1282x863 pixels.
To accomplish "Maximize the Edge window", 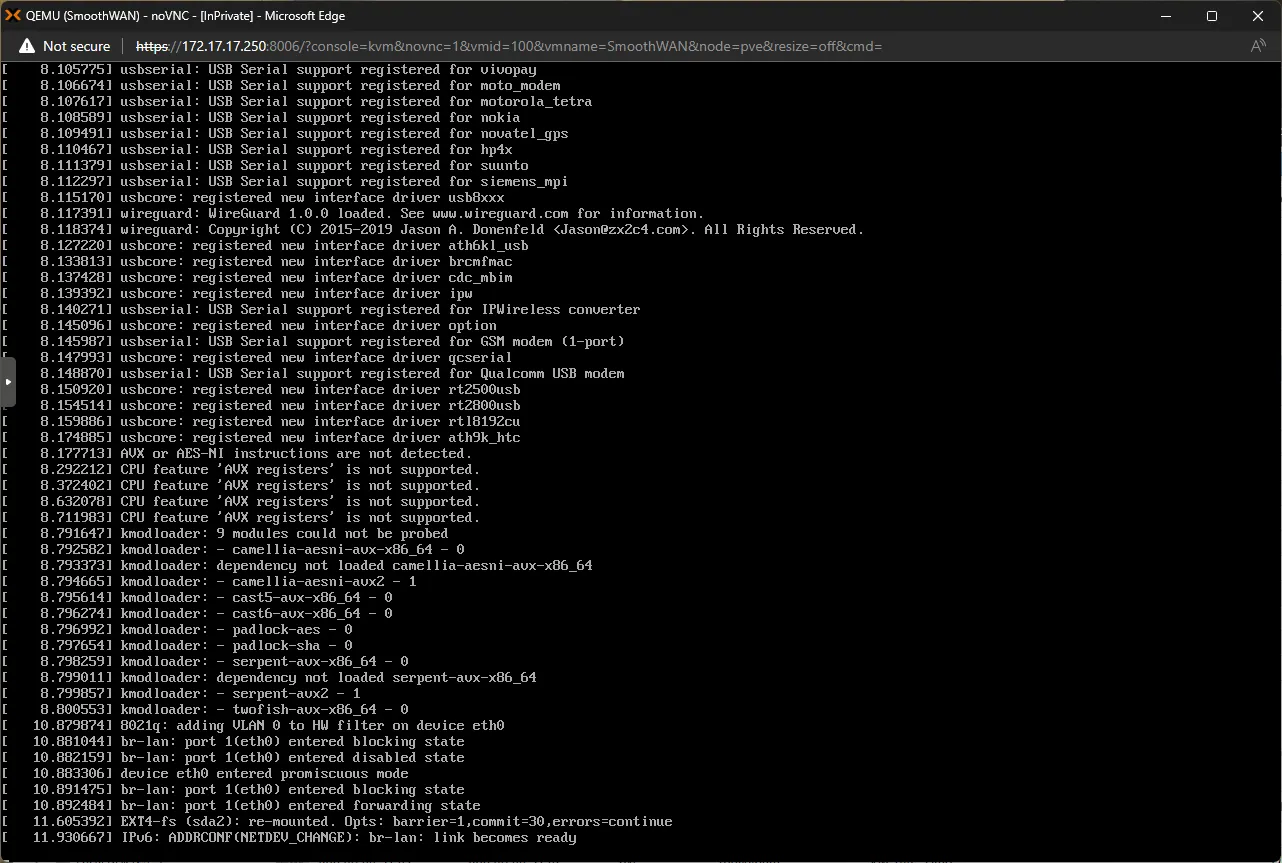I will (x=1211, y=16).
